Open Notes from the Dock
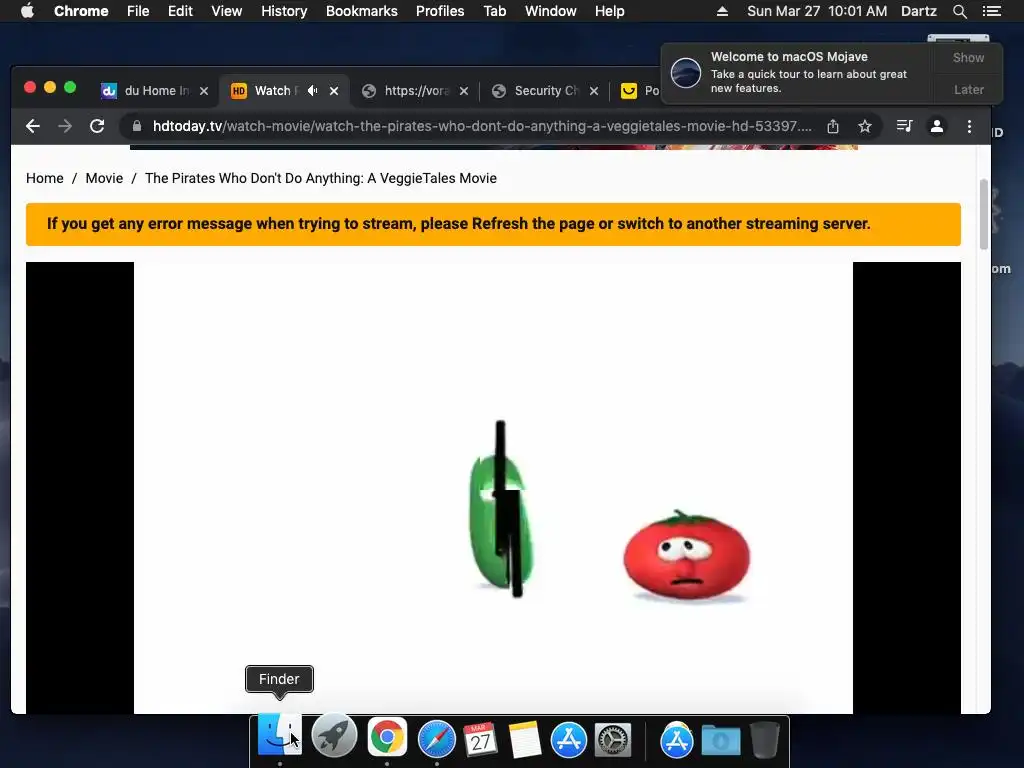The width and height of the screenshot is (1024, 768). click(524, 739)
